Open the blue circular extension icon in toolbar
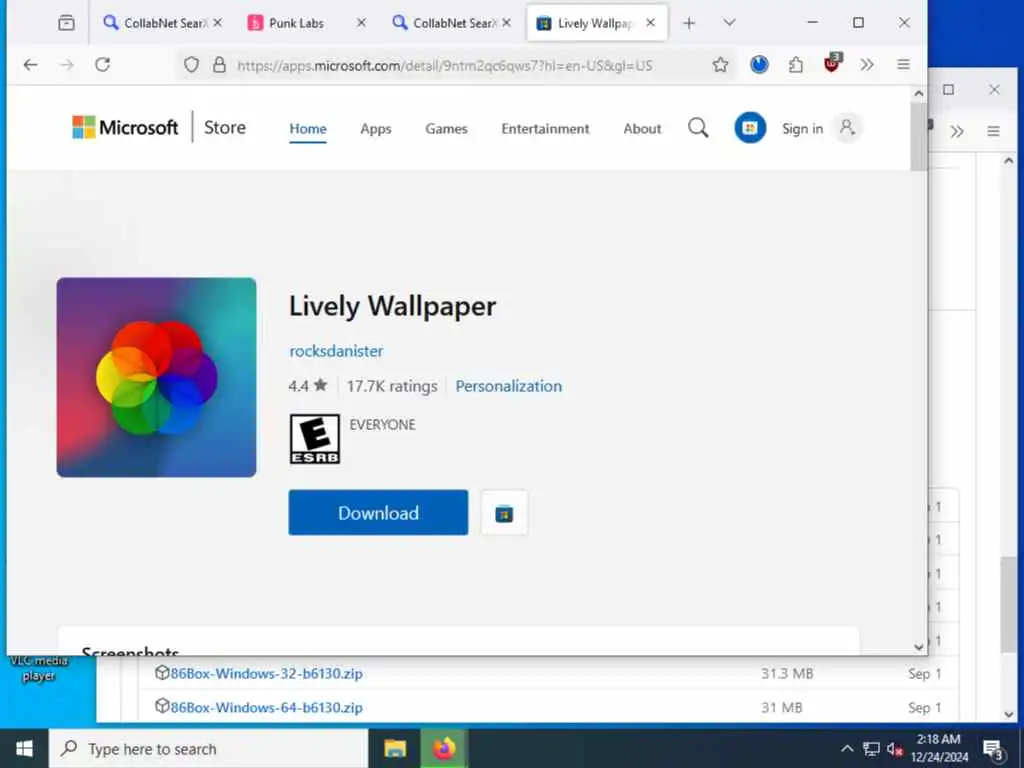The image size is (1024, 768). 759,65
